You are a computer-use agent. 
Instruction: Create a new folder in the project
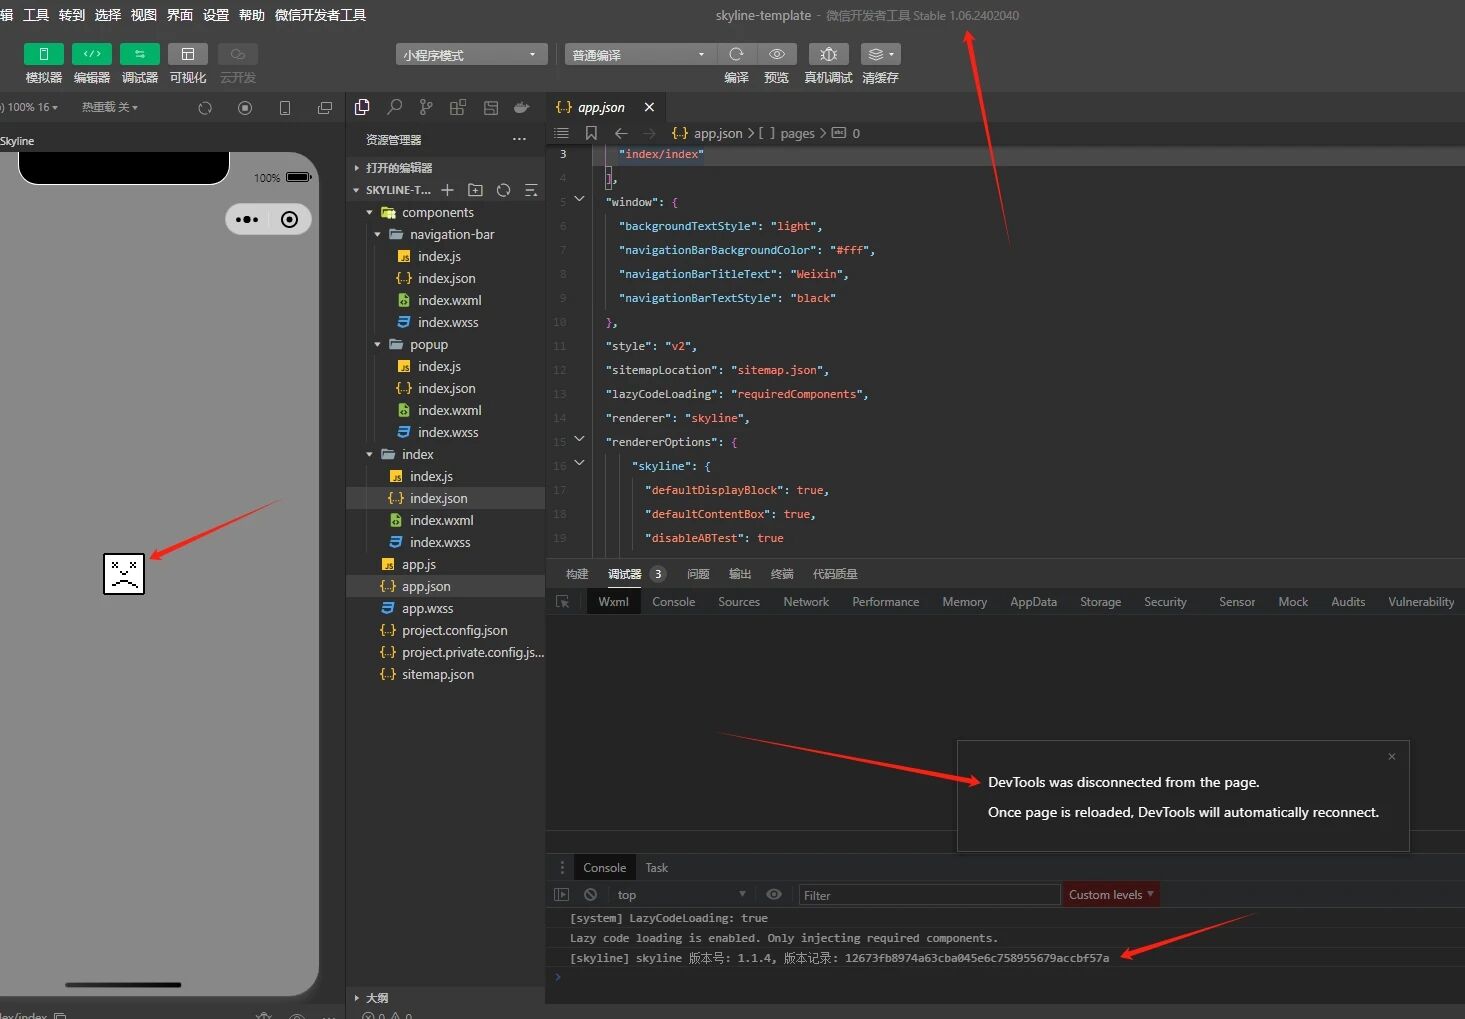click(x=475, y=190)
